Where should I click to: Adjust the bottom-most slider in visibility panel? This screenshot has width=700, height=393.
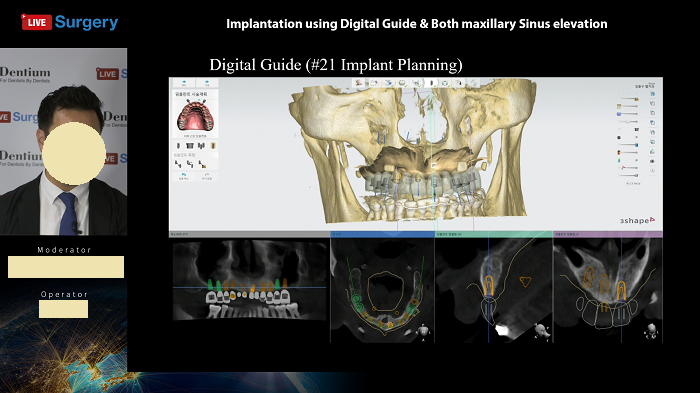point(628,176)
